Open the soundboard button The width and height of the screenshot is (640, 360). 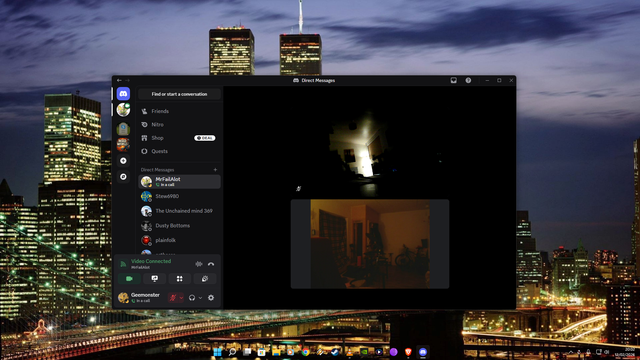click(x=205, y=279)
